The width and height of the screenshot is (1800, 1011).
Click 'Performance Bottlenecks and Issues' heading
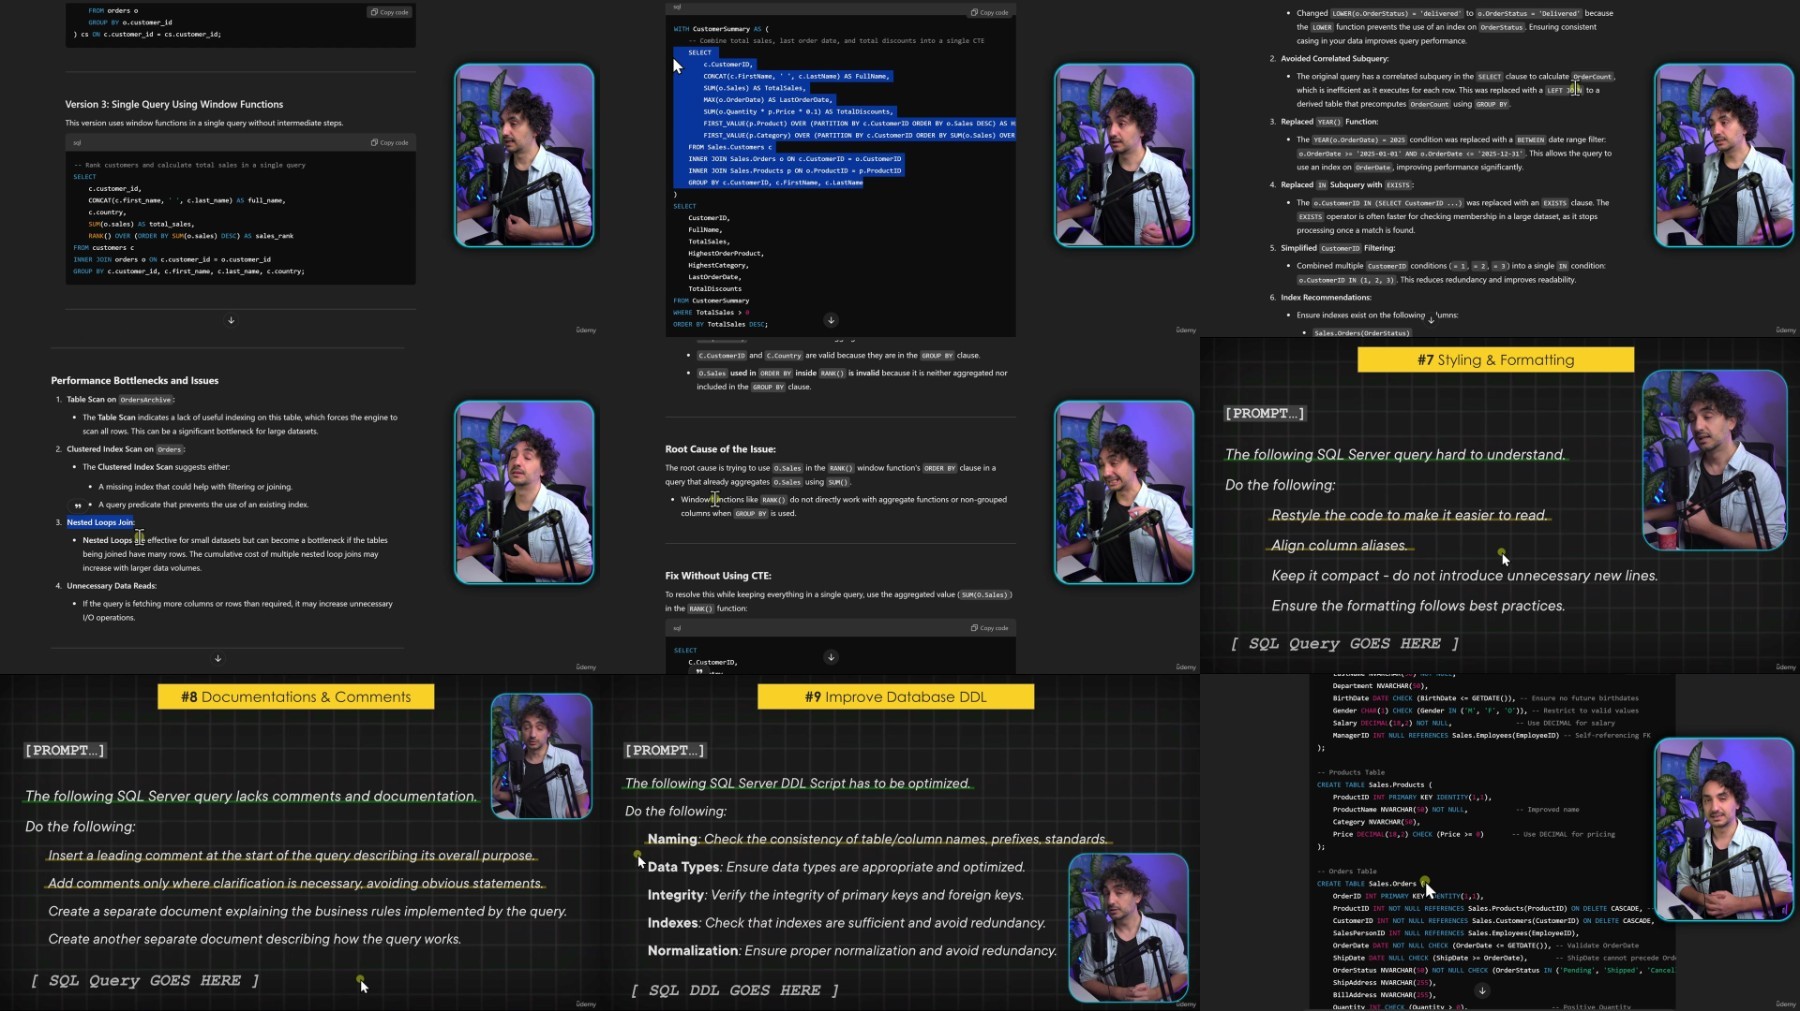(135, 380)
